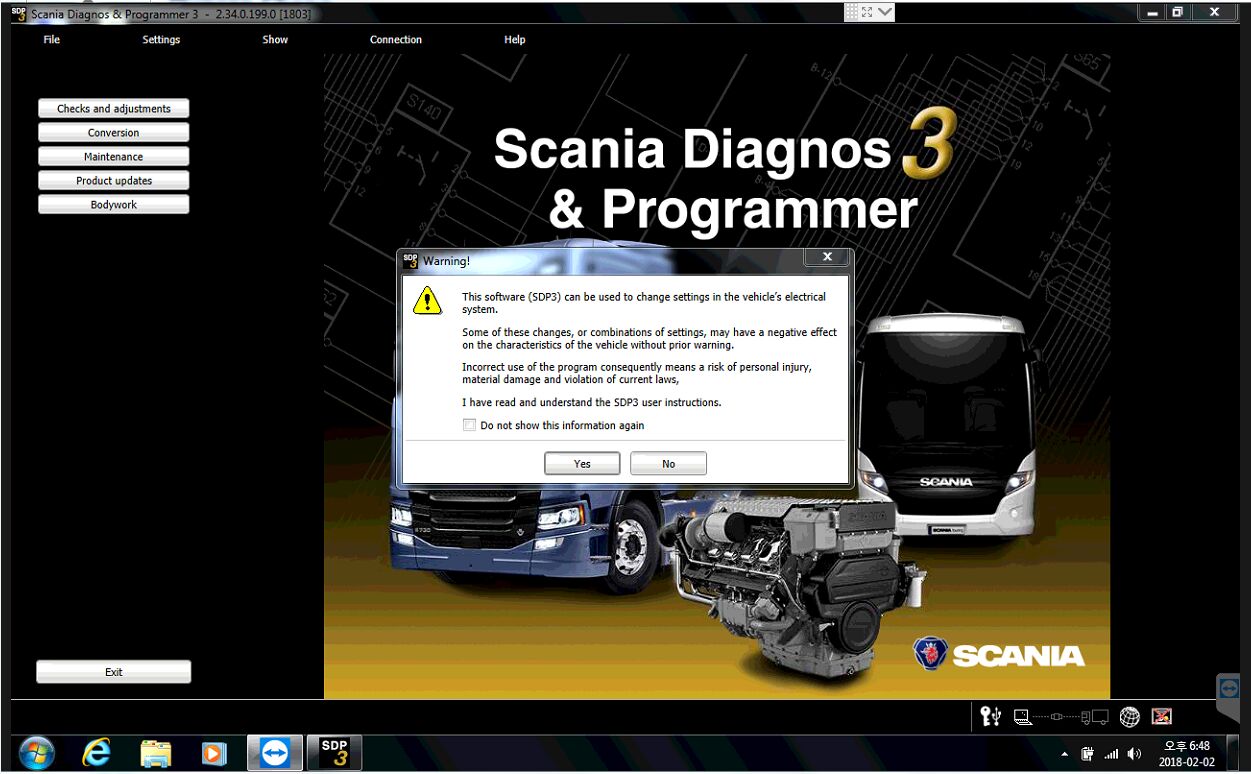1251x774 pixels.
Task: Click Yes in the Warning dialog
Action: (x=582, y=464)
